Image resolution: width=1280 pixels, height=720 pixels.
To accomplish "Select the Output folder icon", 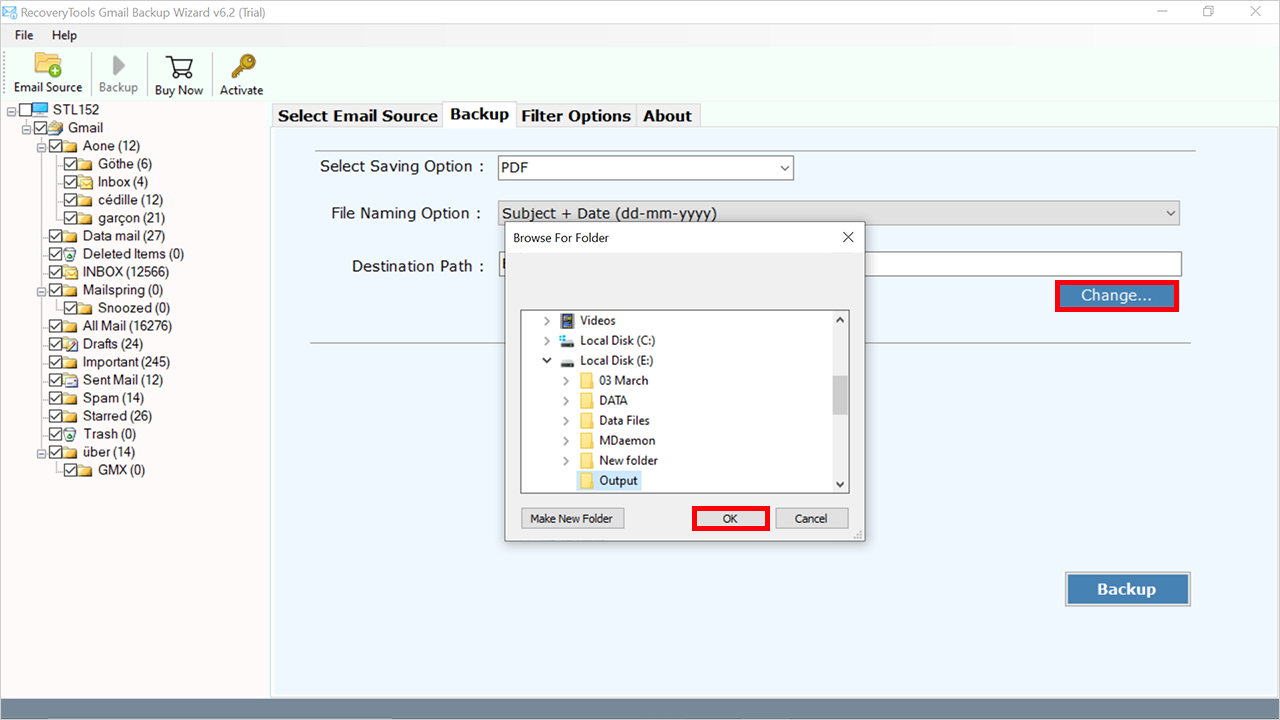I will click(587, 481).
